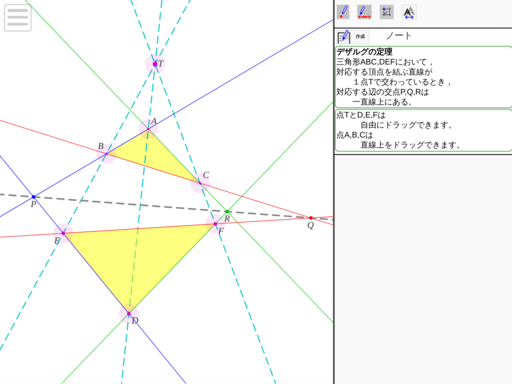The image size is (512, 384).
Task: Select the note about dragging points
Action: click(x=423, y=130)
